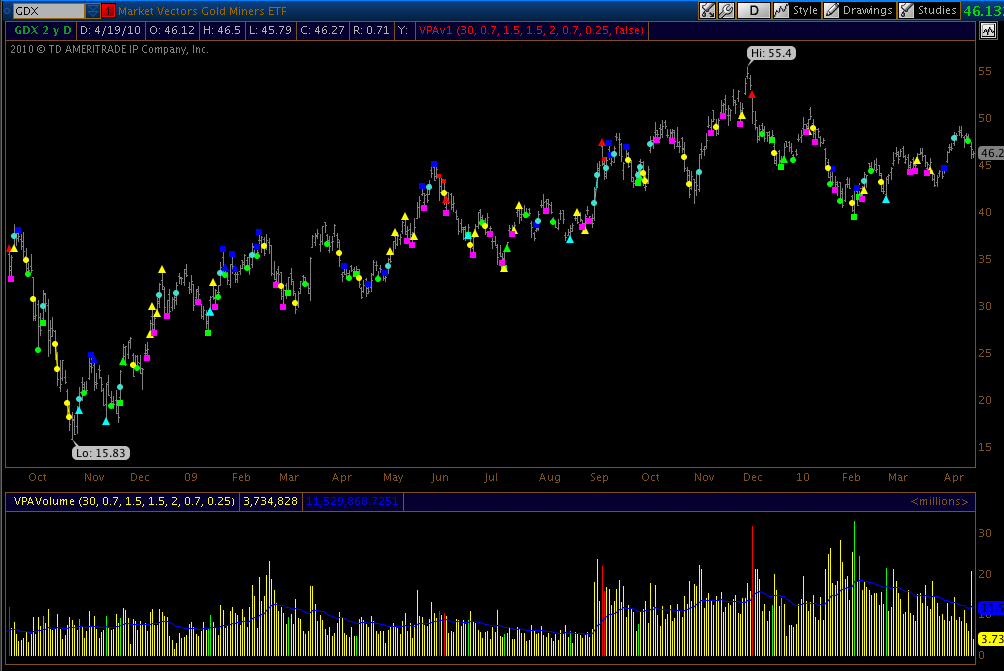Click the red number 1 link indicator
1004x671 pixels.
coord(108,11)
